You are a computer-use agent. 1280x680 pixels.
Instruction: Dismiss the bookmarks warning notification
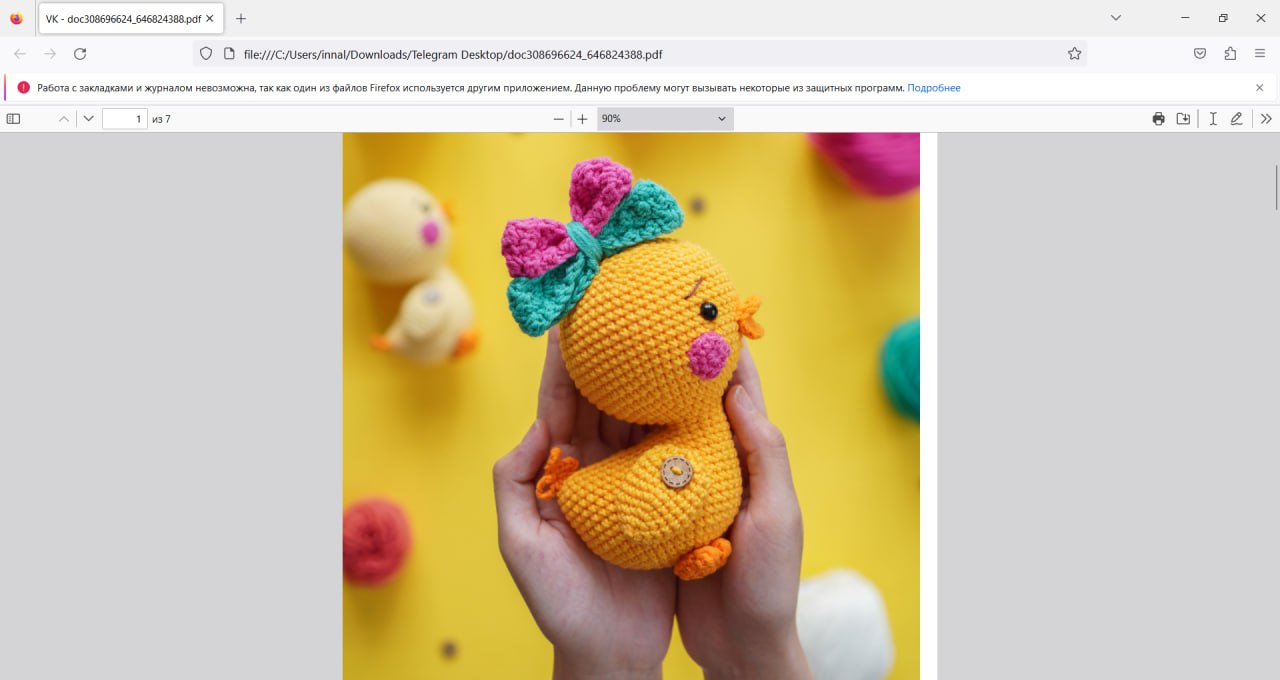[1260, 88]
